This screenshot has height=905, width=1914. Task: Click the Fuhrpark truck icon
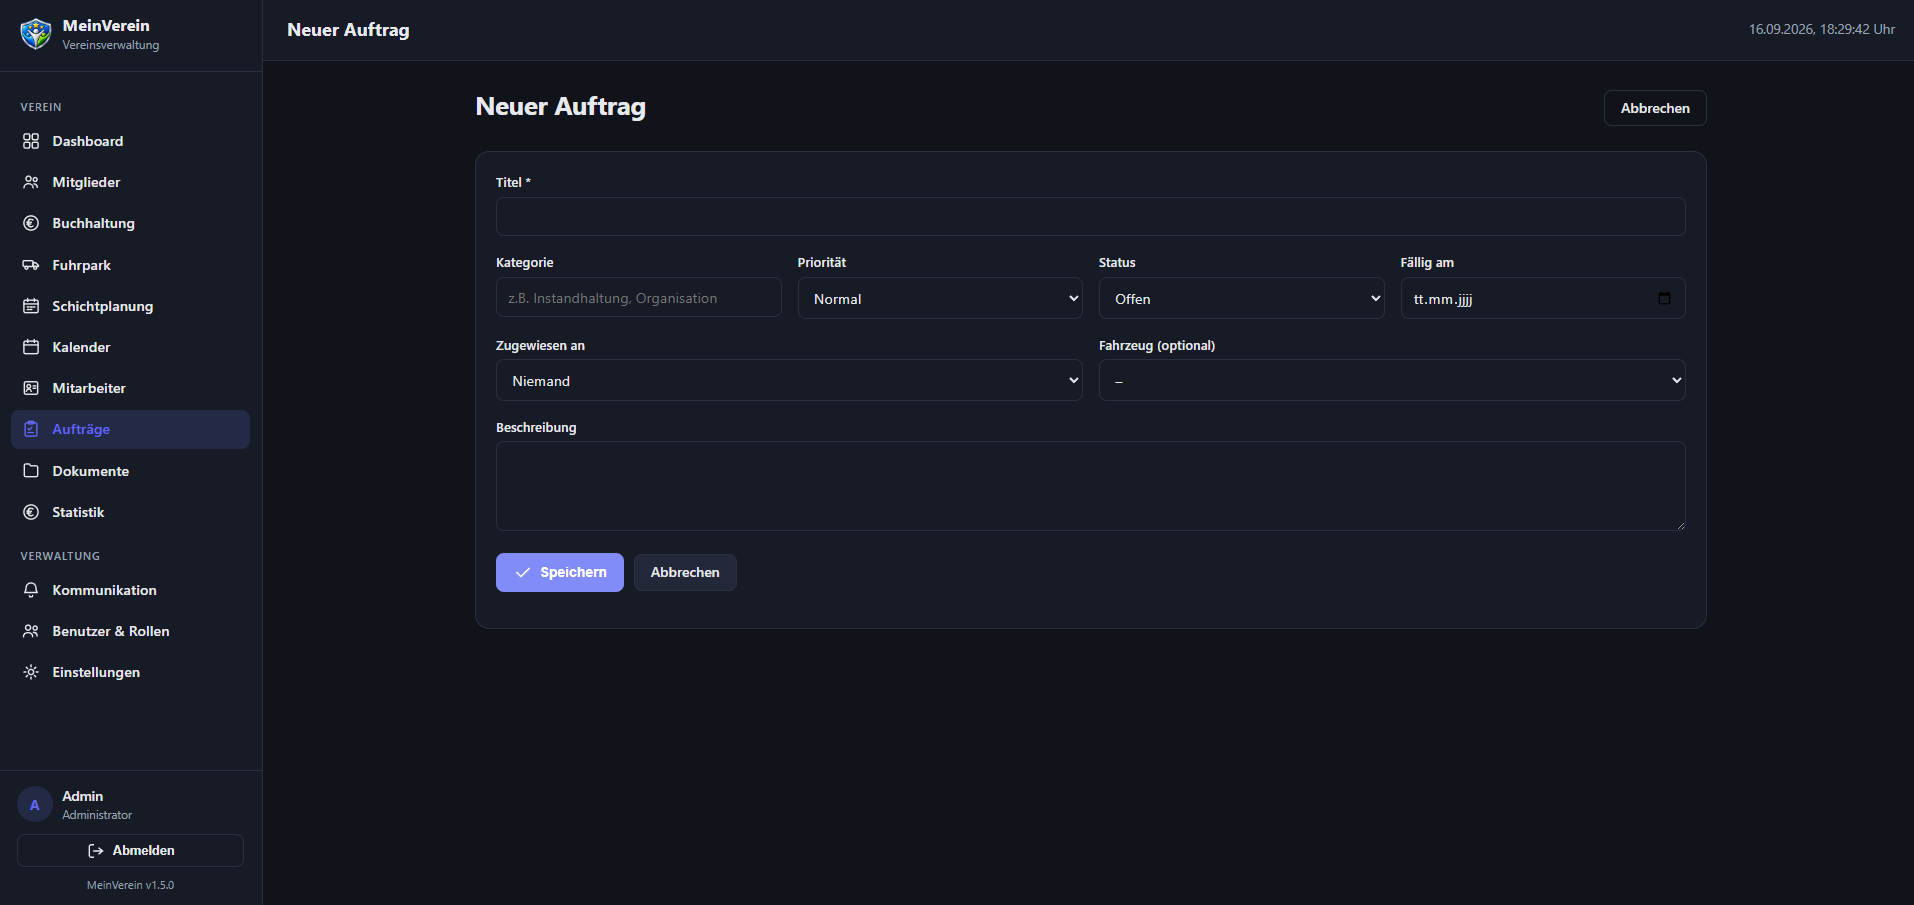(31, 265)
